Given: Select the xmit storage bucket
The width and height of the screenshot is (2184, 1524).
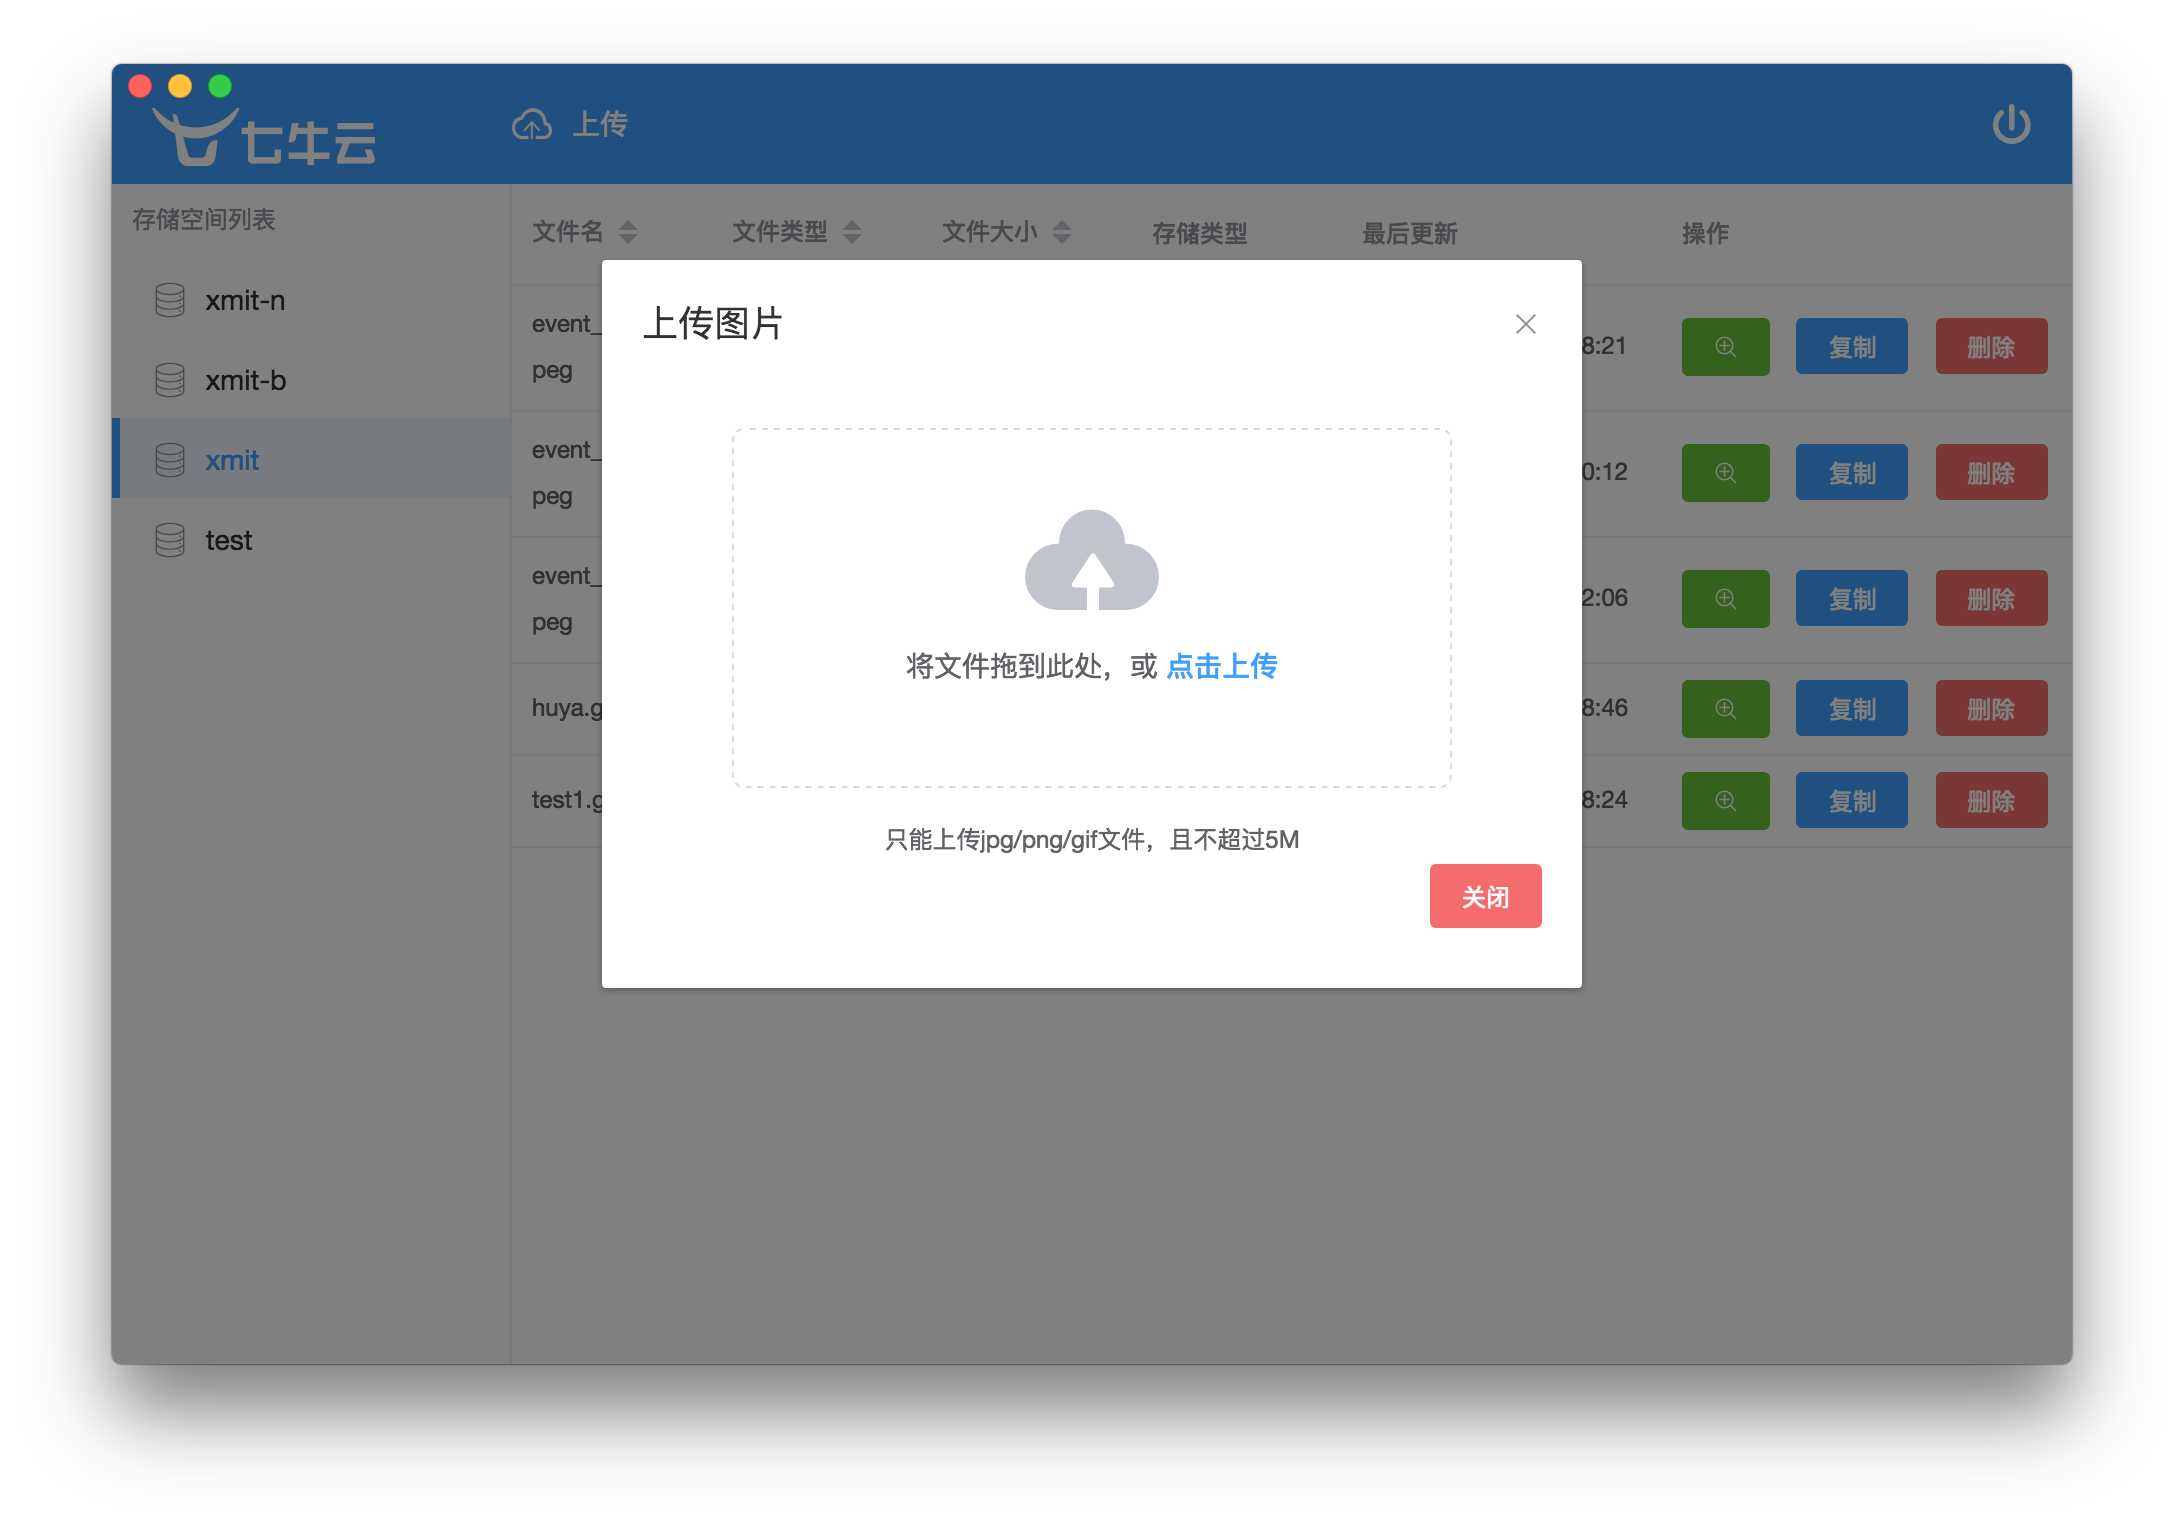Looking at the screenshot, I should pos(232,460).
